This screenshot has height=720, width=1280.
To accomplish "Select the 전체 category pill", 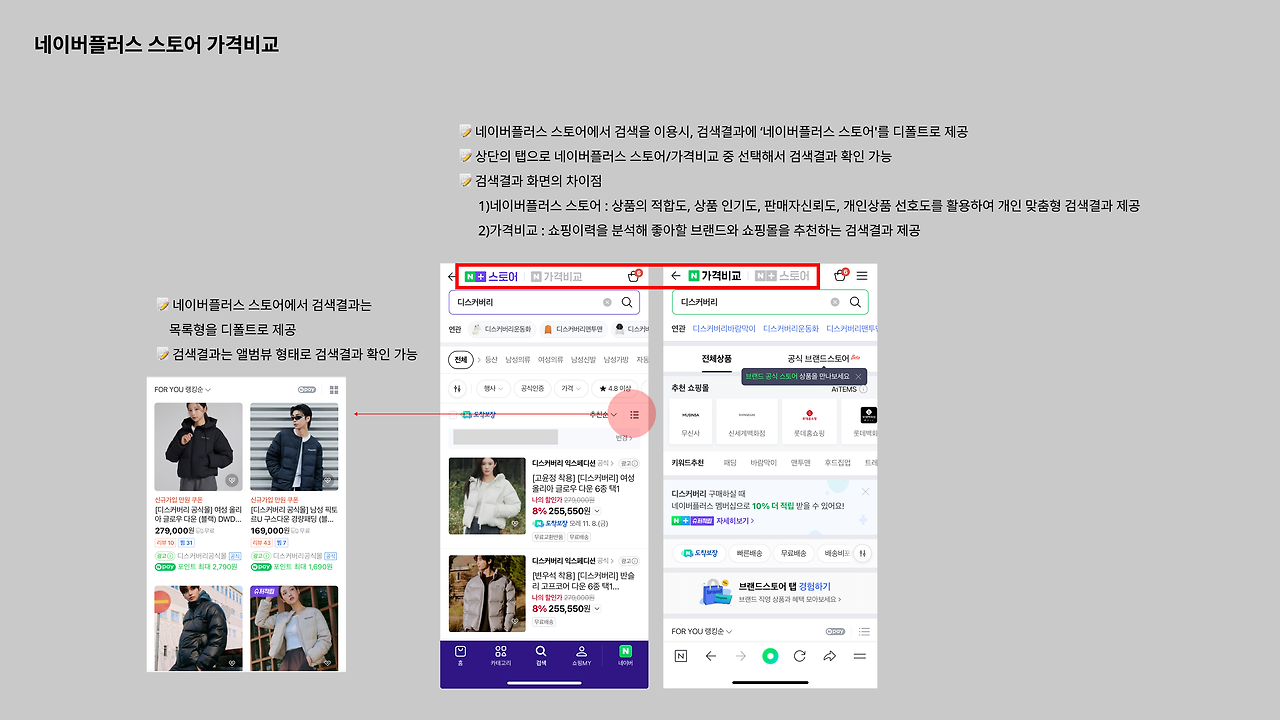I will pyautogui.click(x=460, y=359).
